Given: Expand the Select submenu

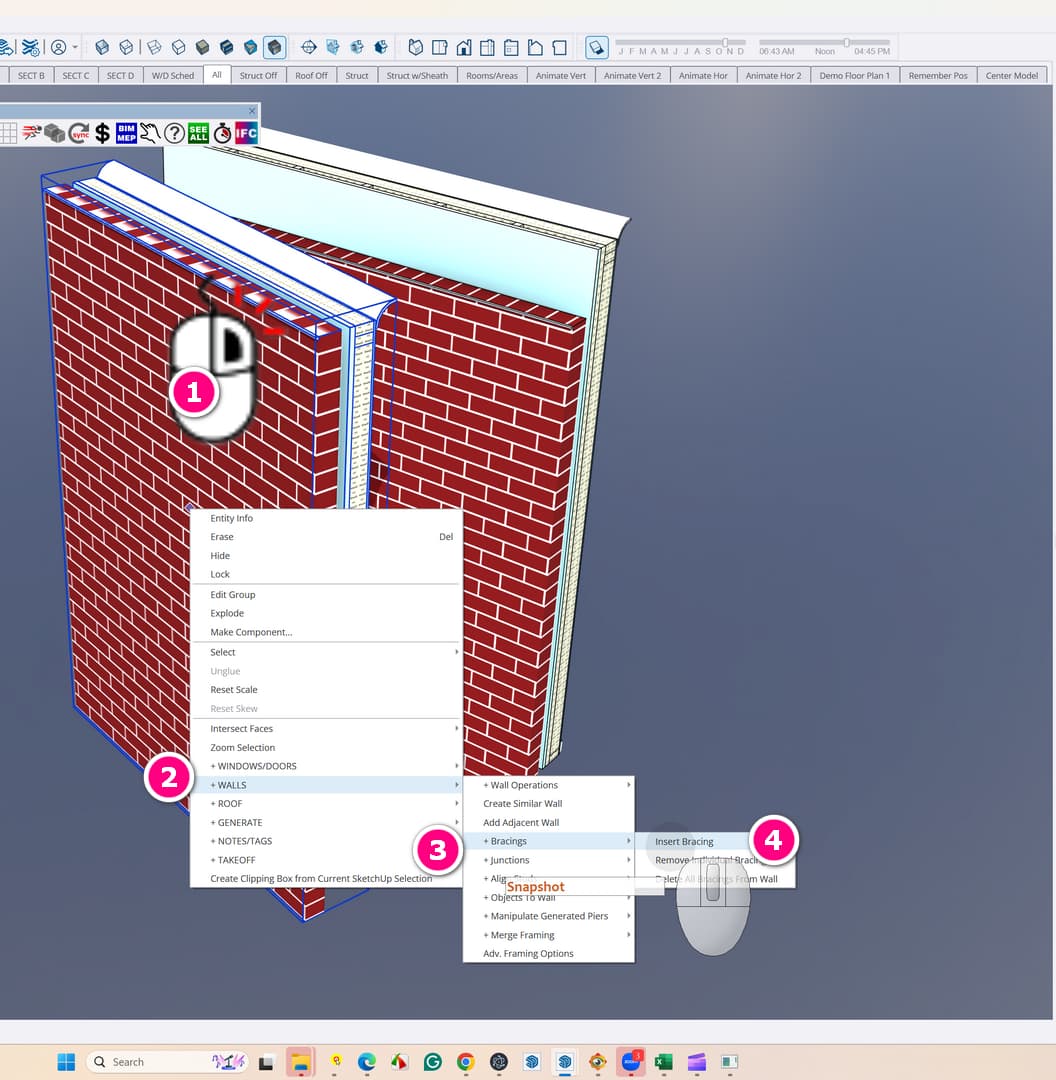Looking at the screenshot, I should [x=326, y=652].
